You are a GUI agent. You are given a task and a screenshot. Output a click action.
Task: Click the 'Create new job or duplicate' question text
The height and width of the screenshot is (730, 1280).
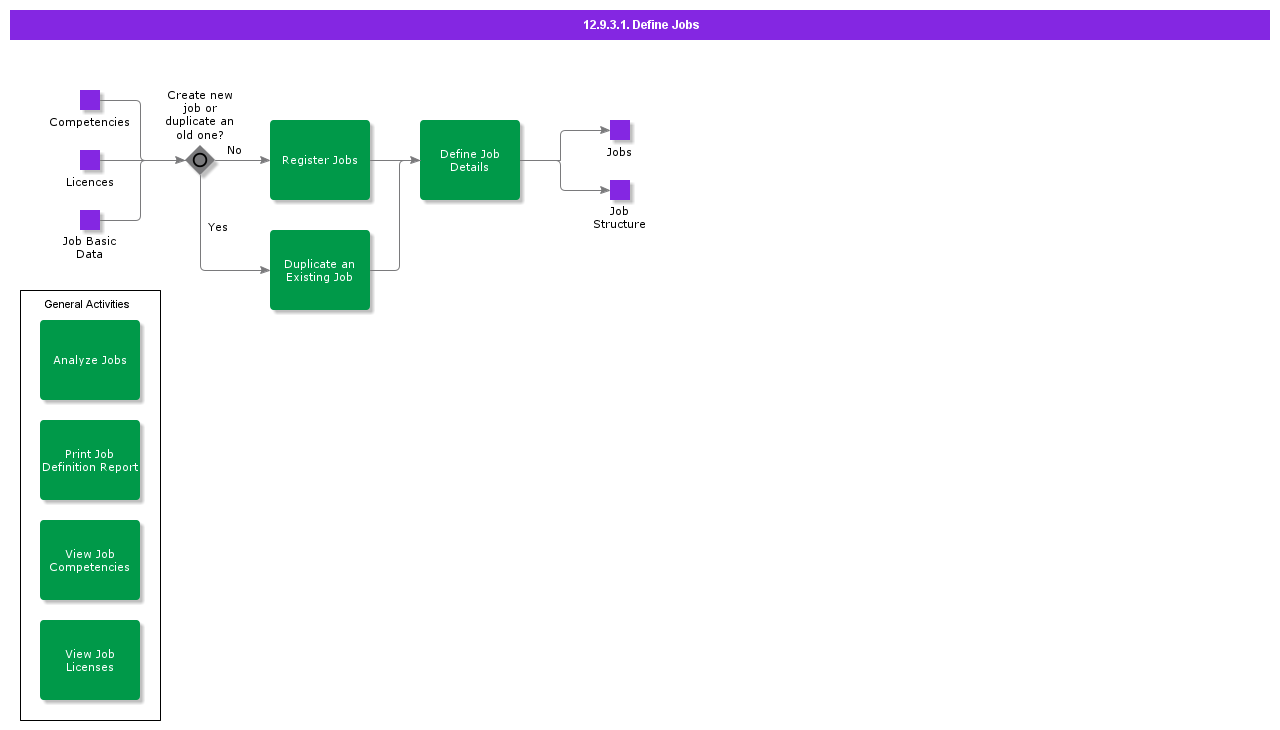pyautogui.click(x=200, y=115)
